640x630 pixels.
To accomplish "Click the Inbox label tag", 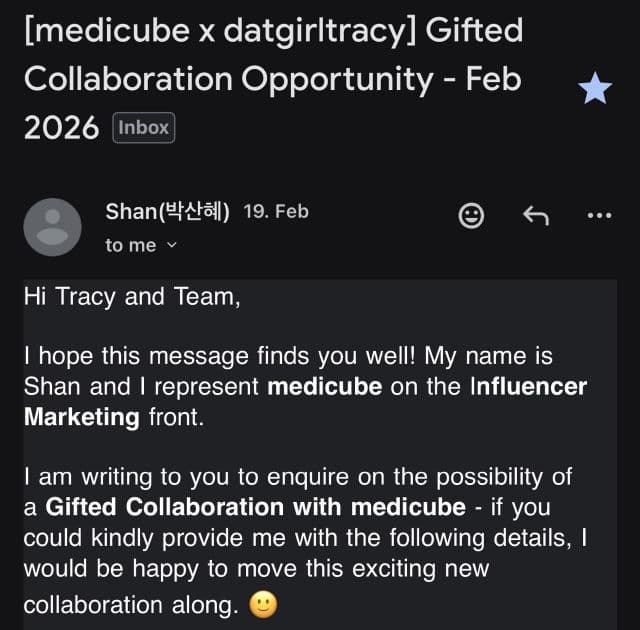I will coord(144,128).
